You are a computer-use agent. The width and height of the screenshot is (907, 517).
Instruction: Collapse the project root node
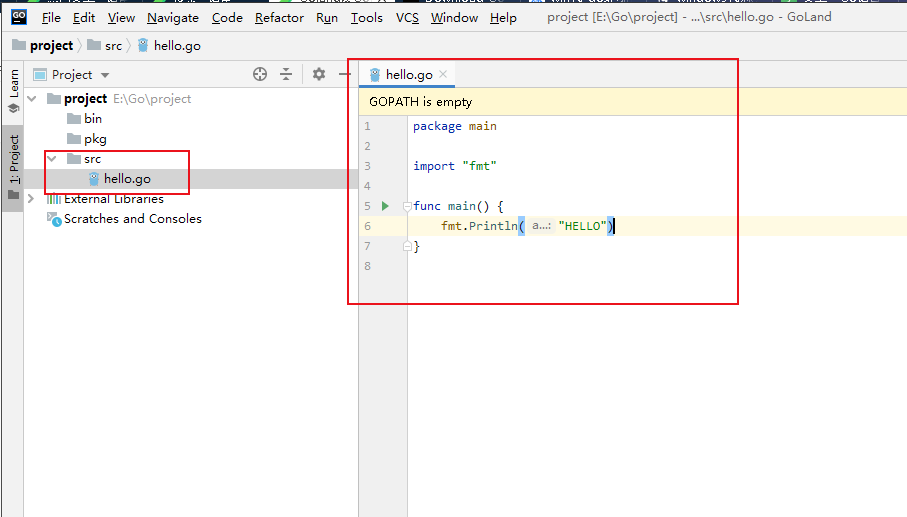32,99
